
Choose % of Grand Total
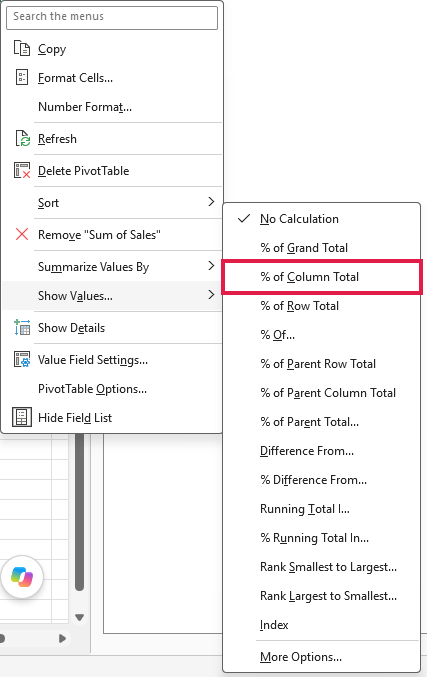[304, 248]
